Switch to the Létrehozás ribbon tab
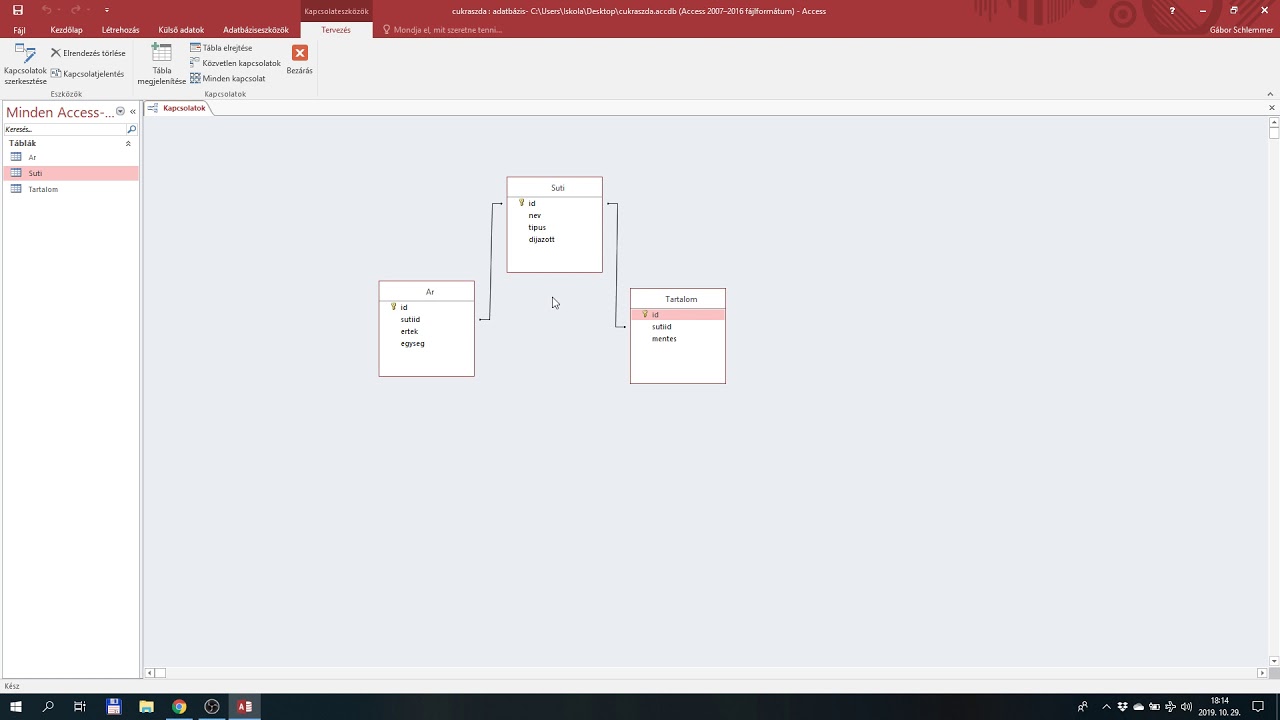 pyautogui.click(x=120, y=30)
